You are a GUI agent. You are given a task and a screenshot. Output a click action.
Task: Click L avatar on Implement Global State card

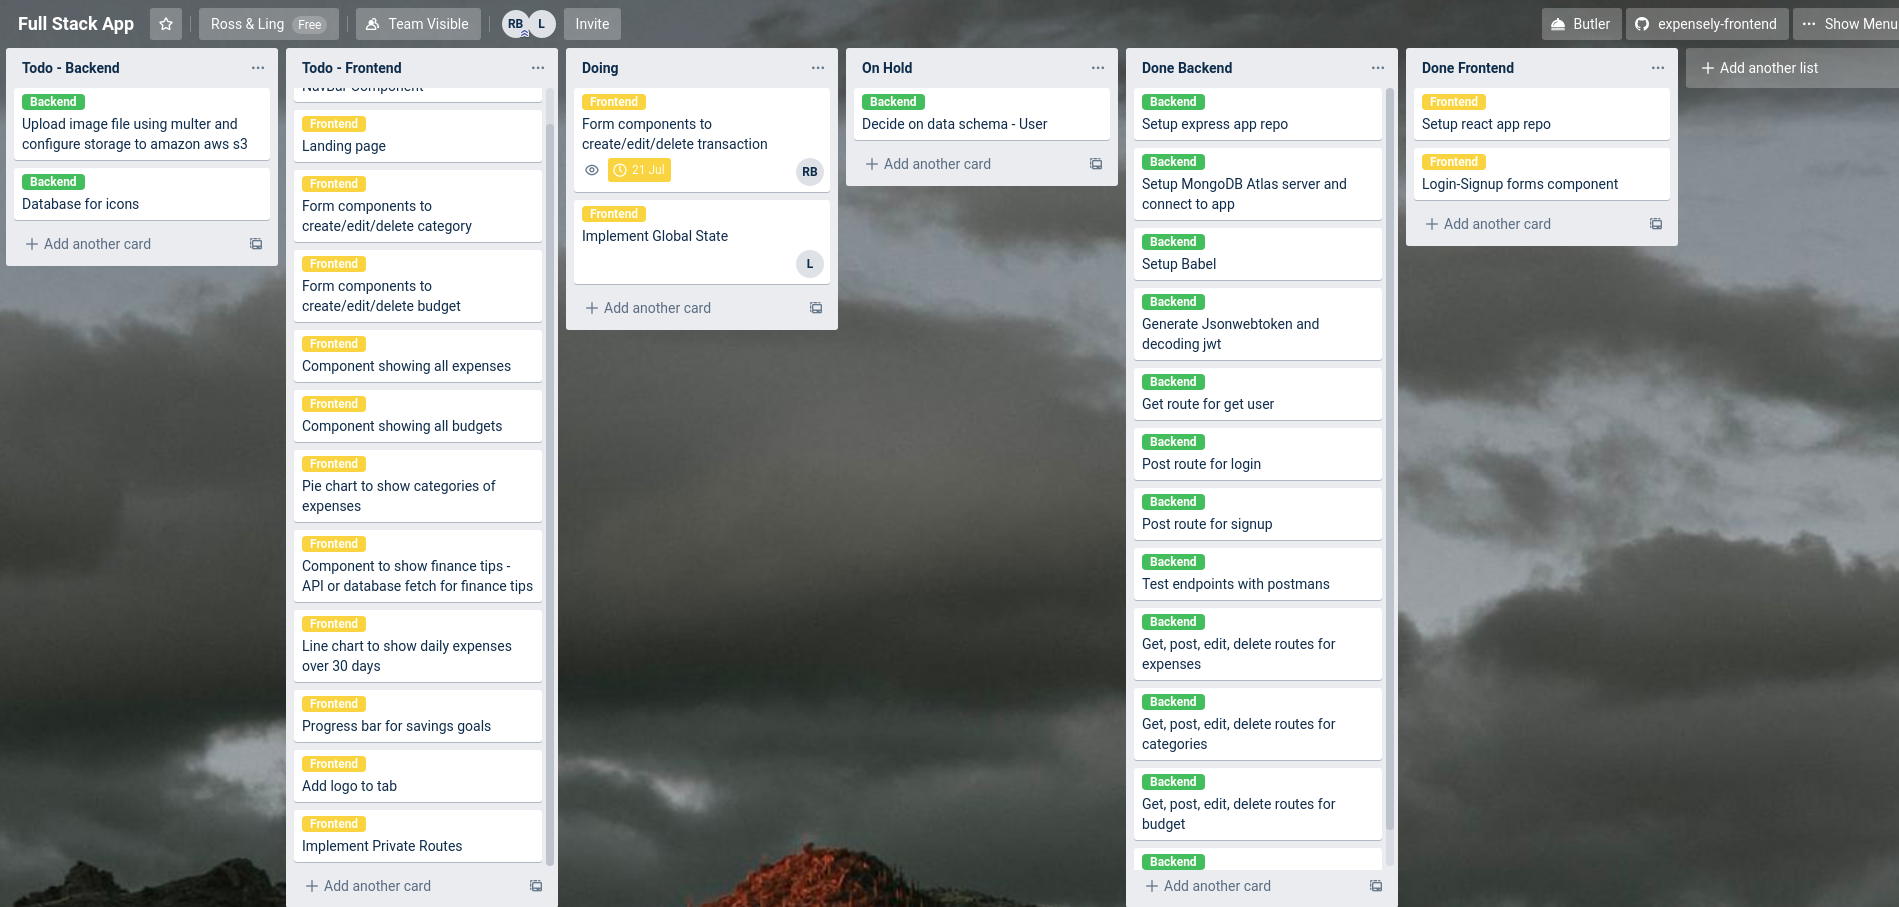(810, 264)
